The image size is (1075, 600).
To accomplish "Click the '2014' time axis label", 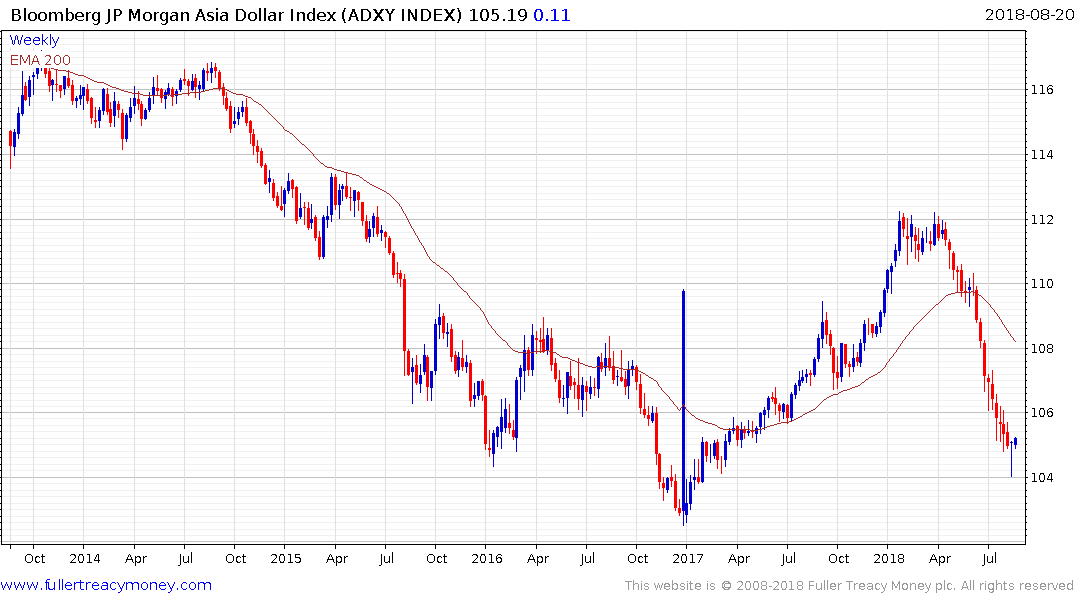I will coord(84,558).
